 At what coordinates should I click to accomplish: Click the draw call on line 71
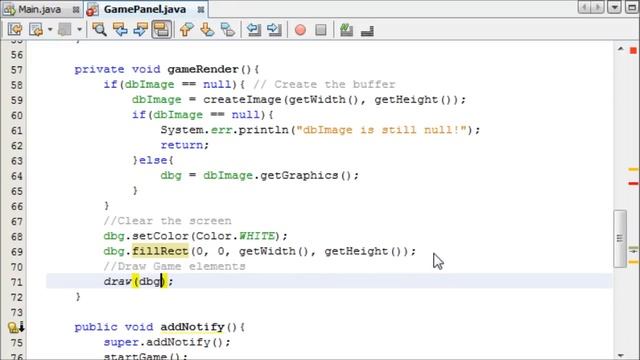coord(118,281)
